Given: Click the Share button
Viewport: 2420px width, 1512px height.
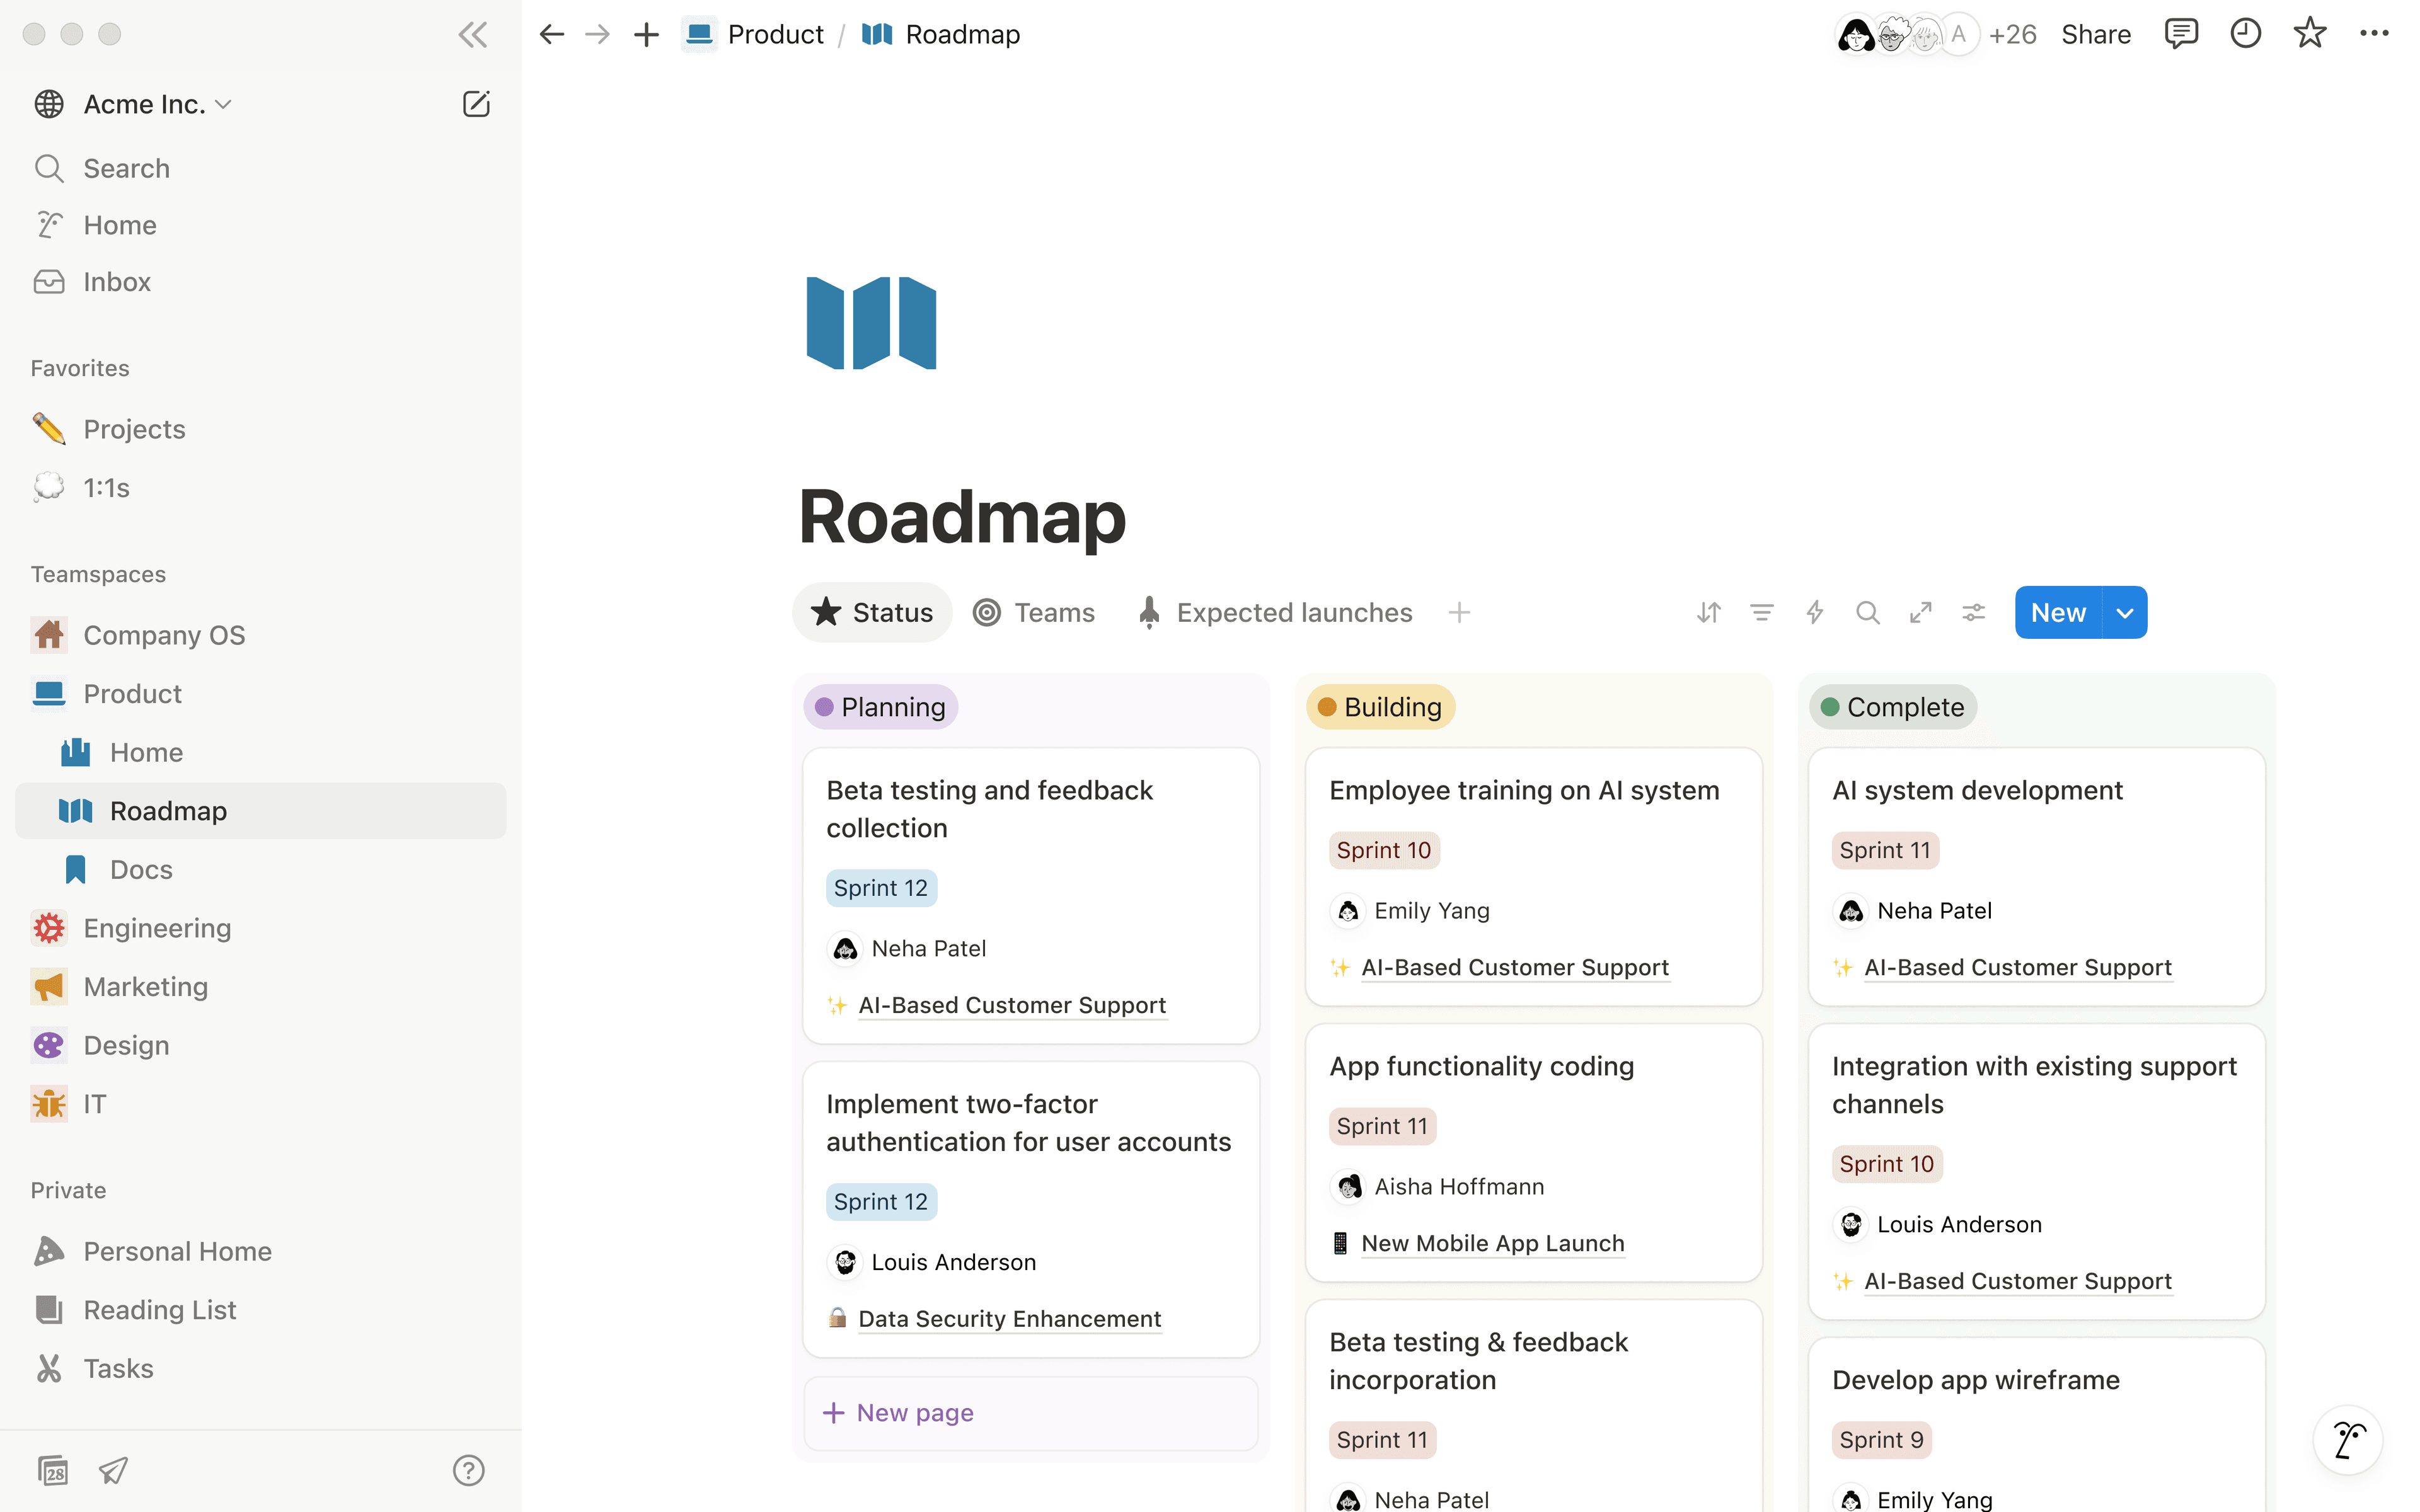Looking at the screenshot, I should 2096,33.
